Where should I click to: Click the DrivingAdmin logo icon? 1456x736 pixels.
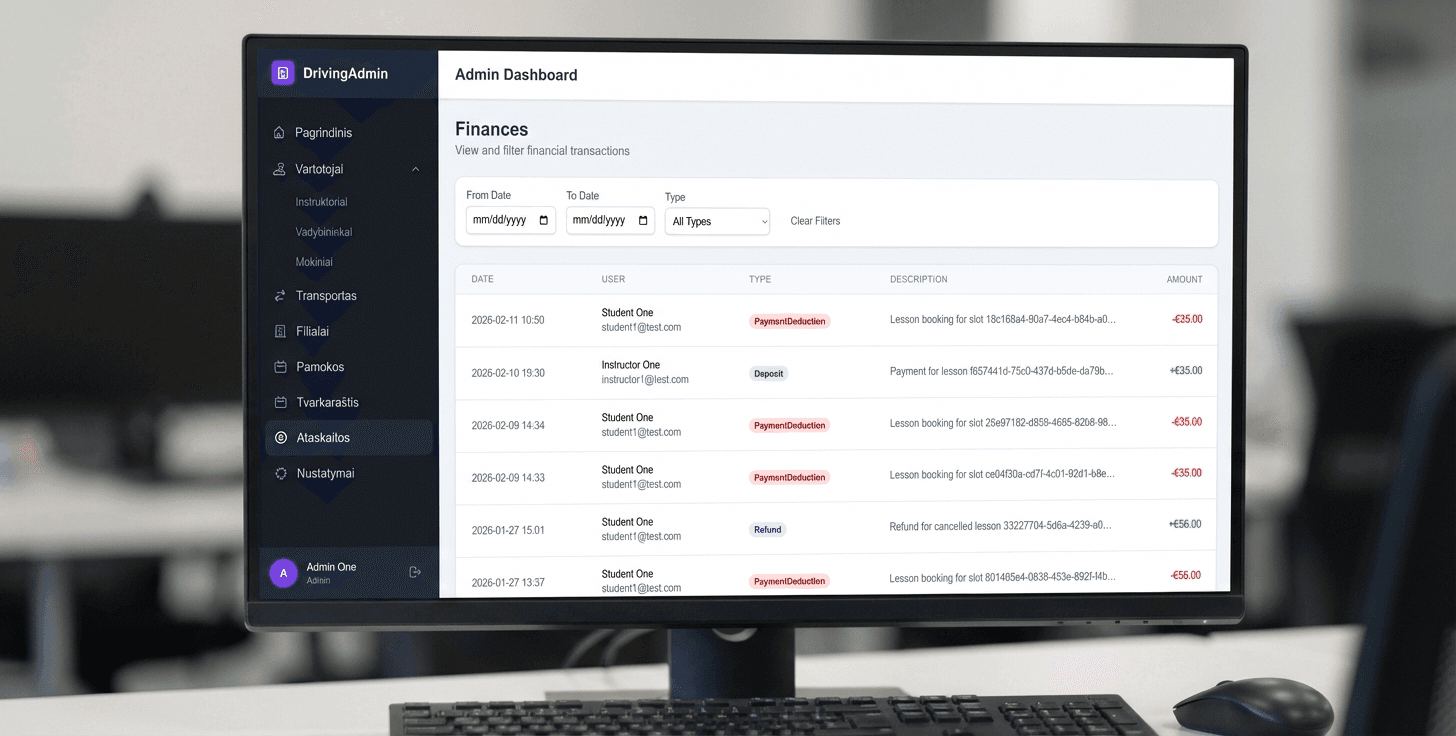click(283, 73)
